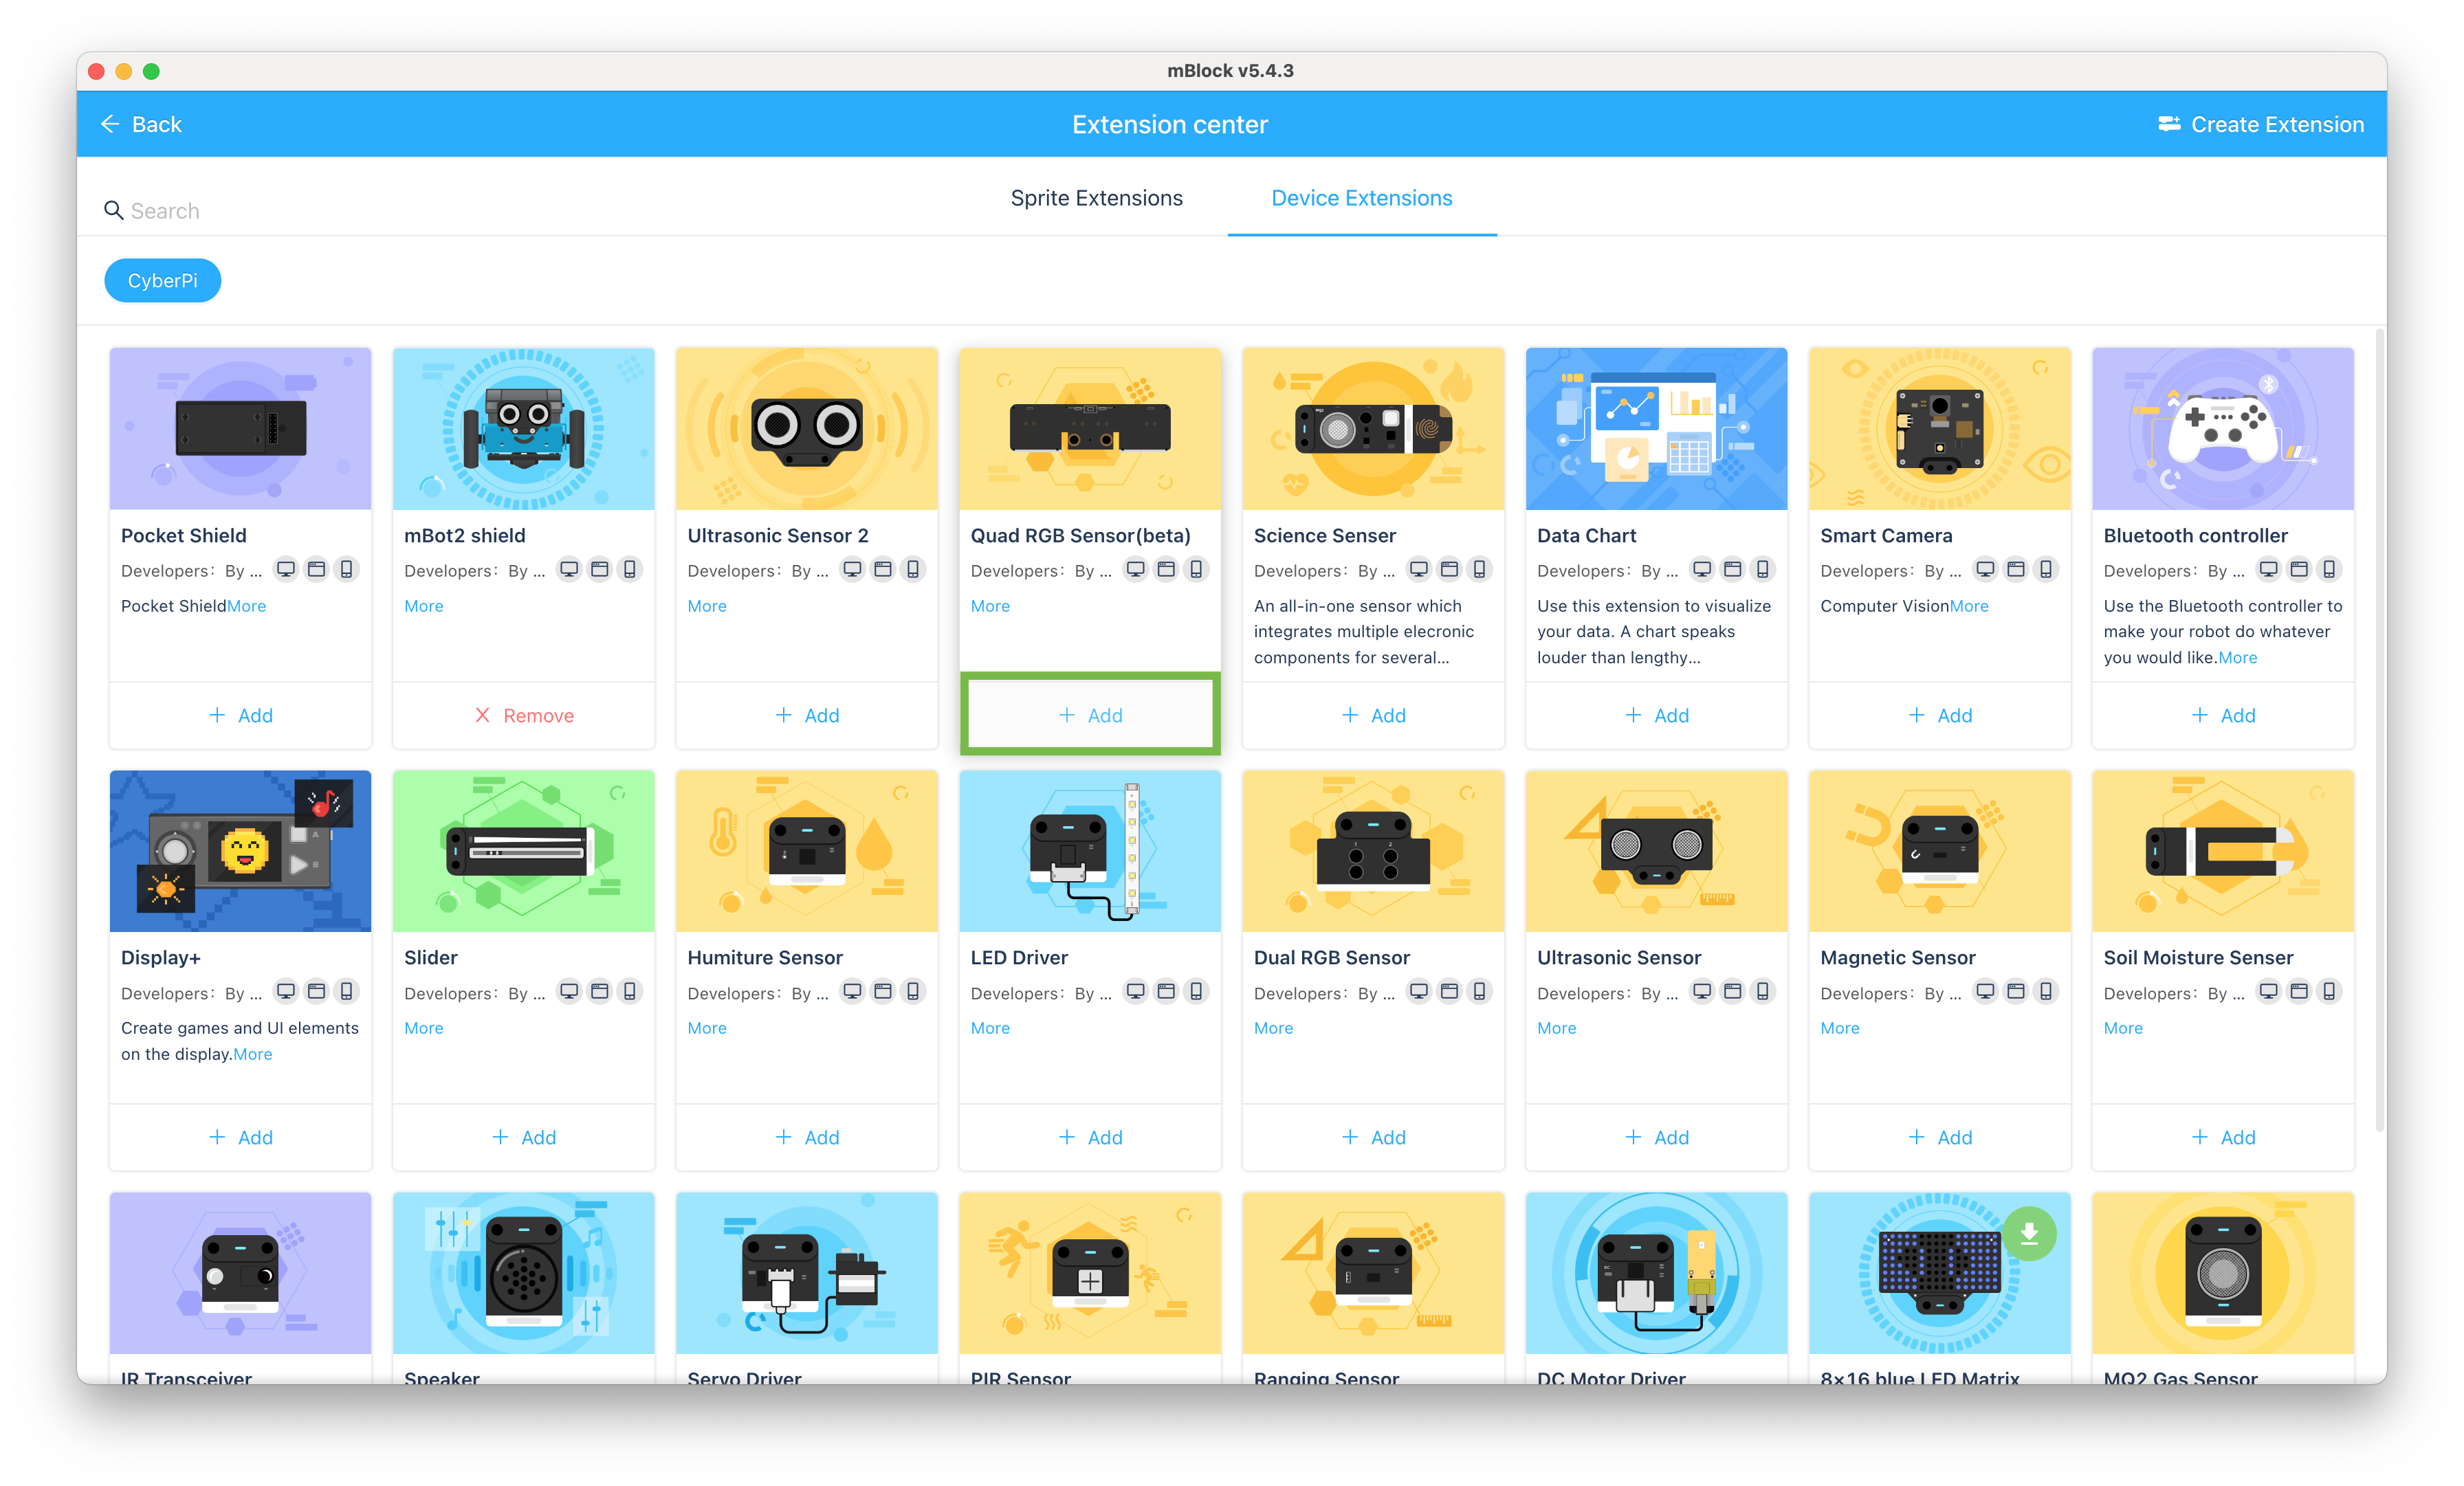Add the Science Senser extension
The image size is (2464, 1486).
coord(1373,715)
